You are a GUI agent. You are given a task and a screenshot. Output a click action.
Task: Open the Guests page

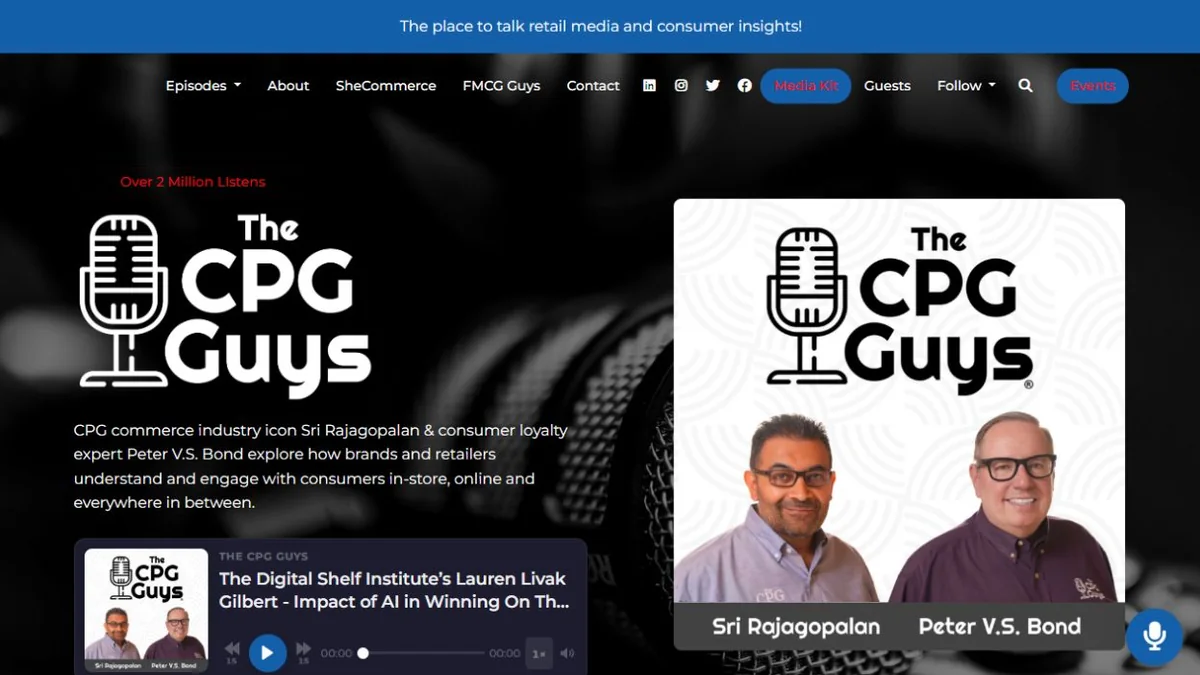pos(887,86)
